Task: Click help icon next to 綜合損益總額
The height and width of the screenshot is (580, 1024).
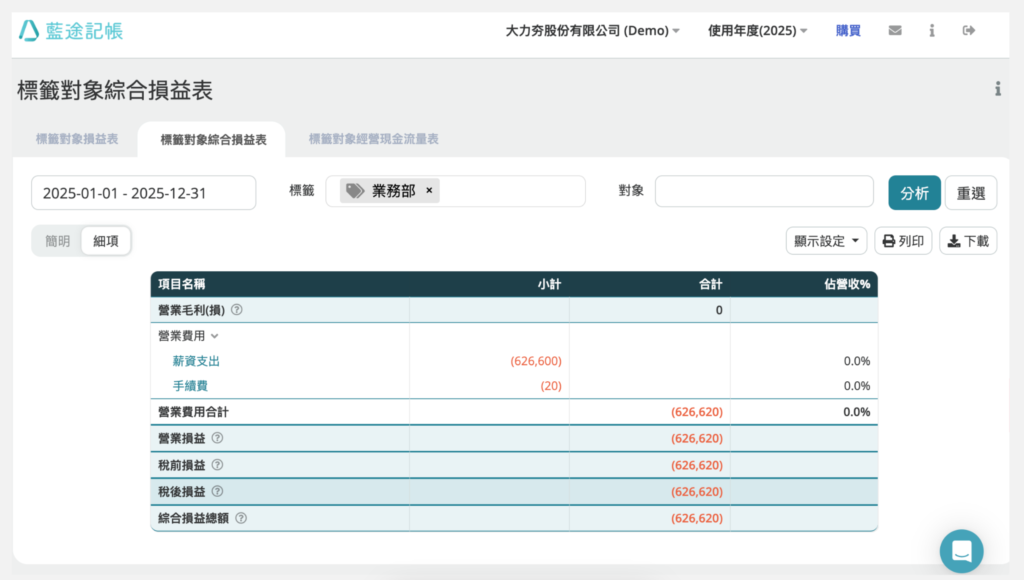Action: [x=241, y=518]
